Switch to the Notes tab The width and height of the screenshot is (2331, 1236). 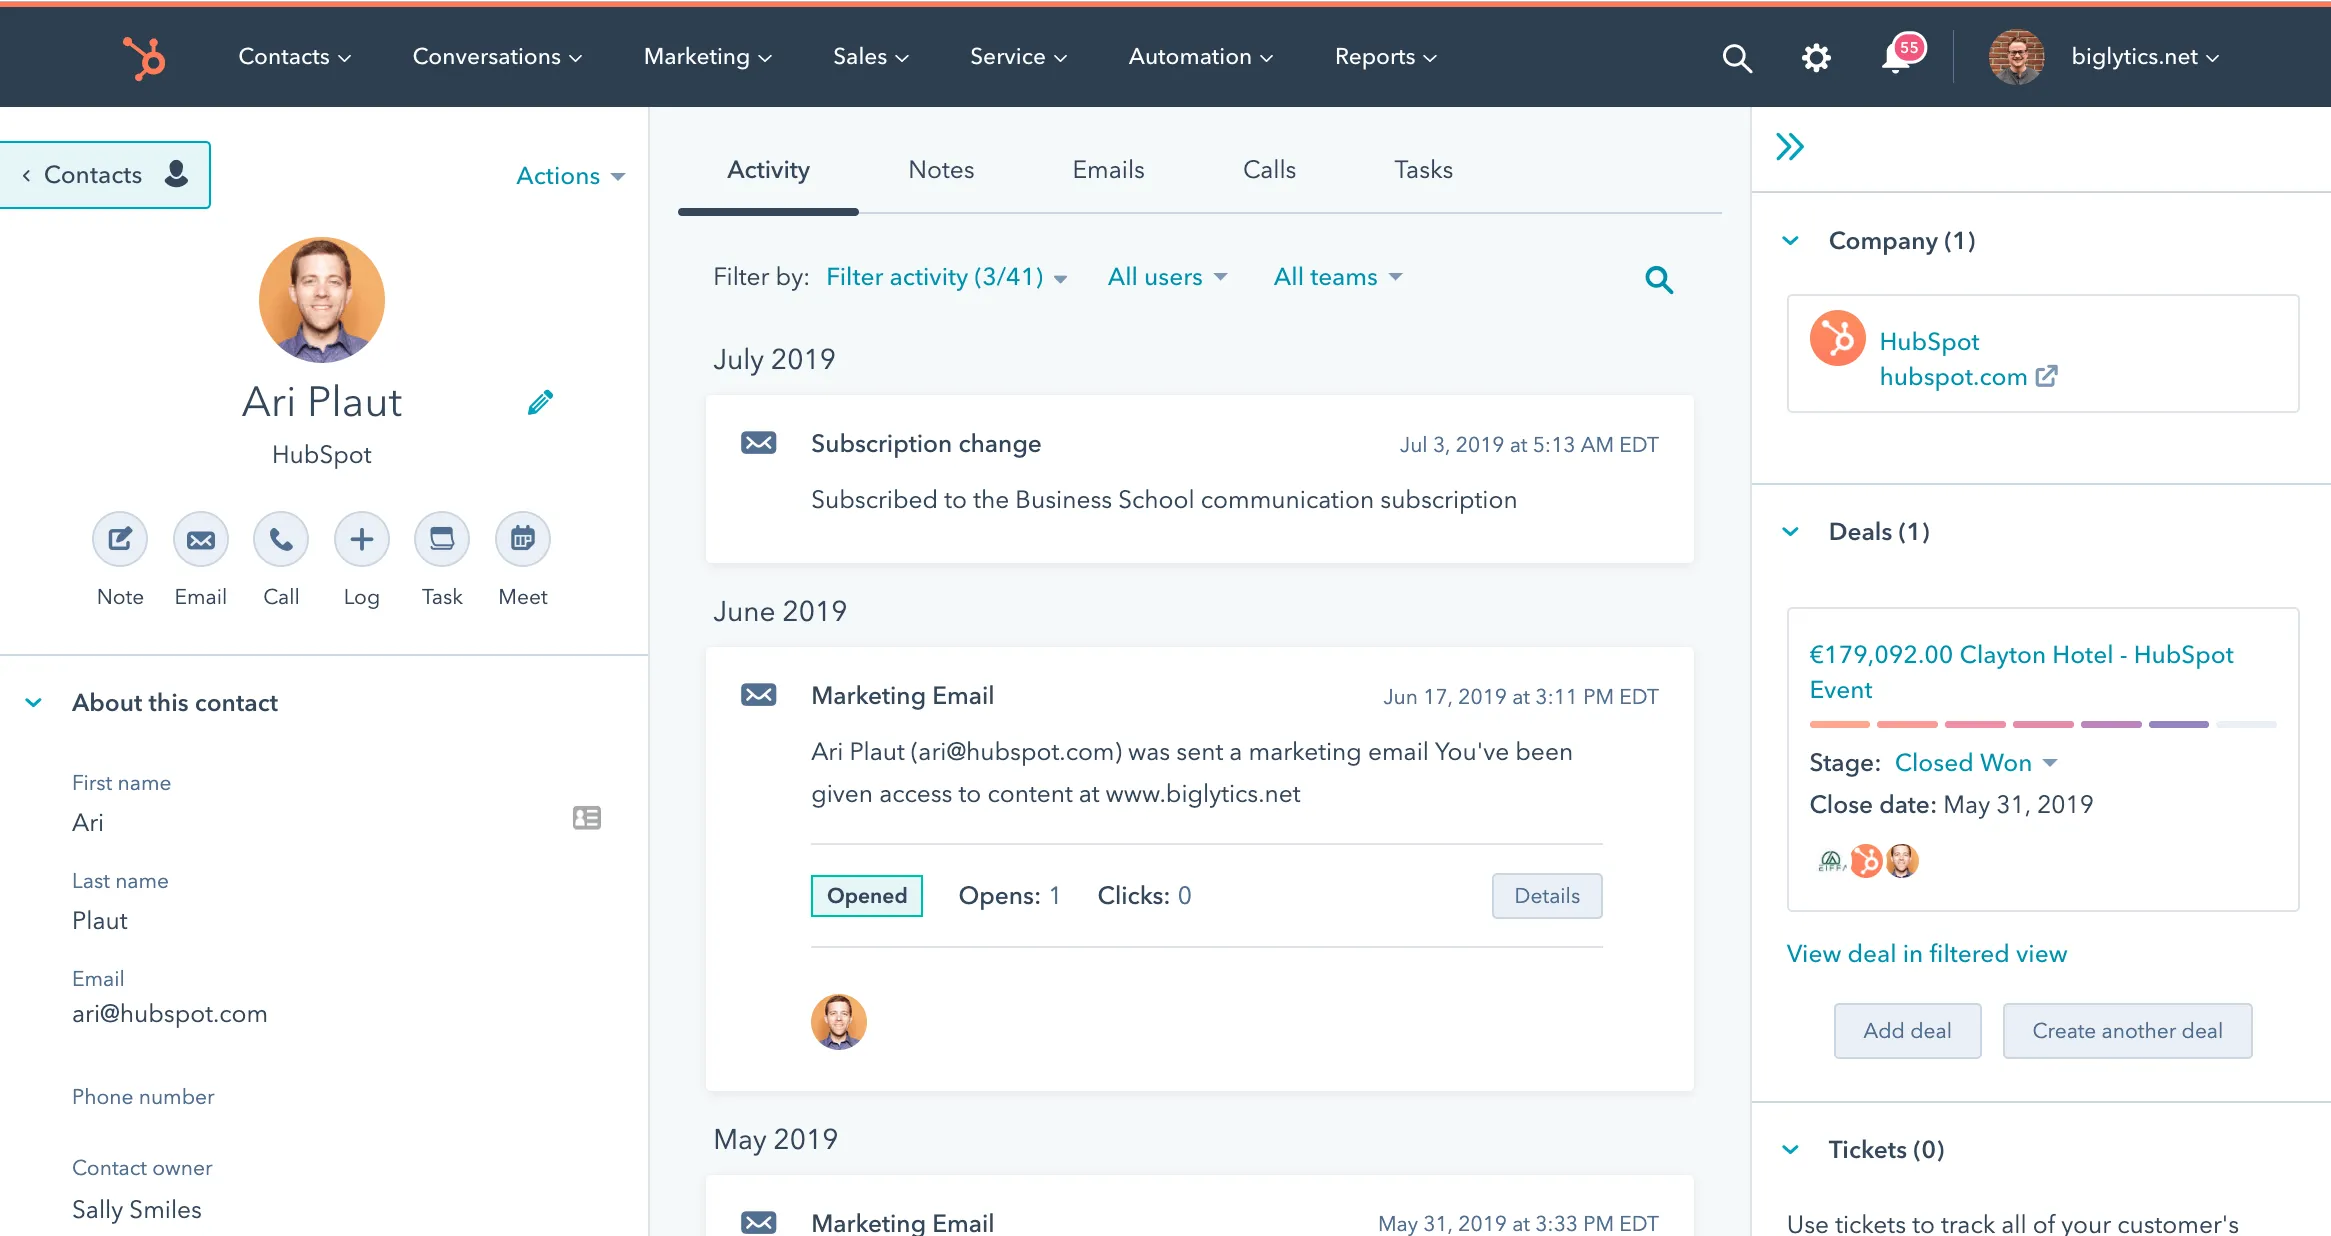940,170
